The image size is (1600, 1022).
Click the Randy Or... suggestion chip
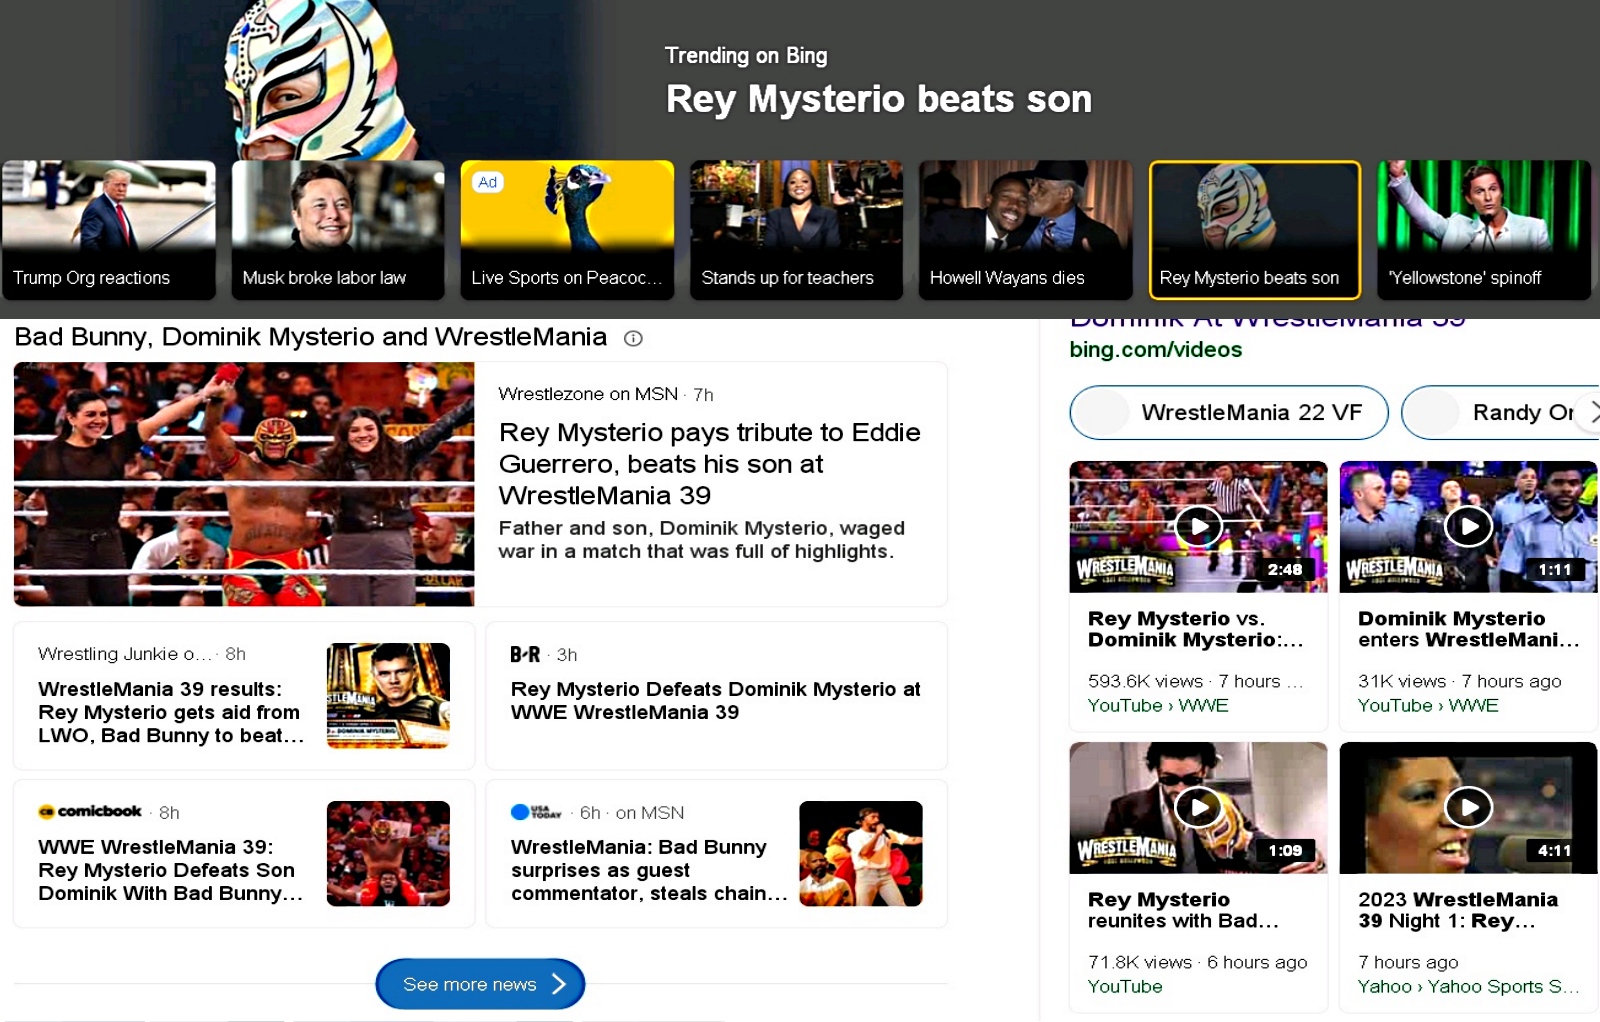(x=1500, y=412)
